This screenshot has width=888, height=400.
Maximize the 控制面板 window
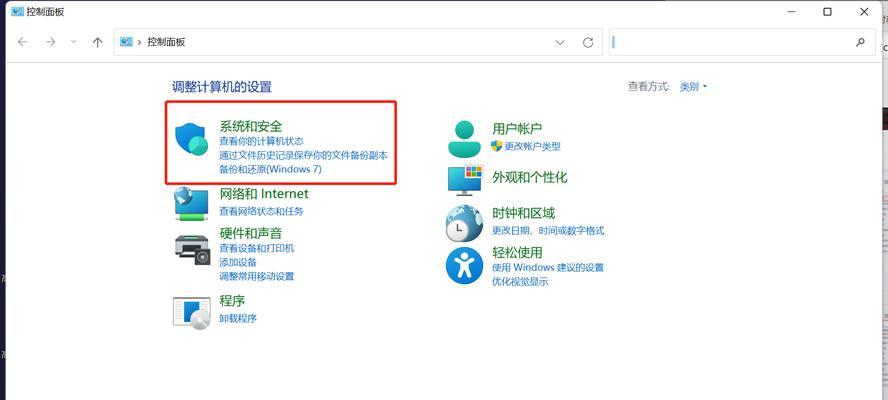tap(827, 11)
